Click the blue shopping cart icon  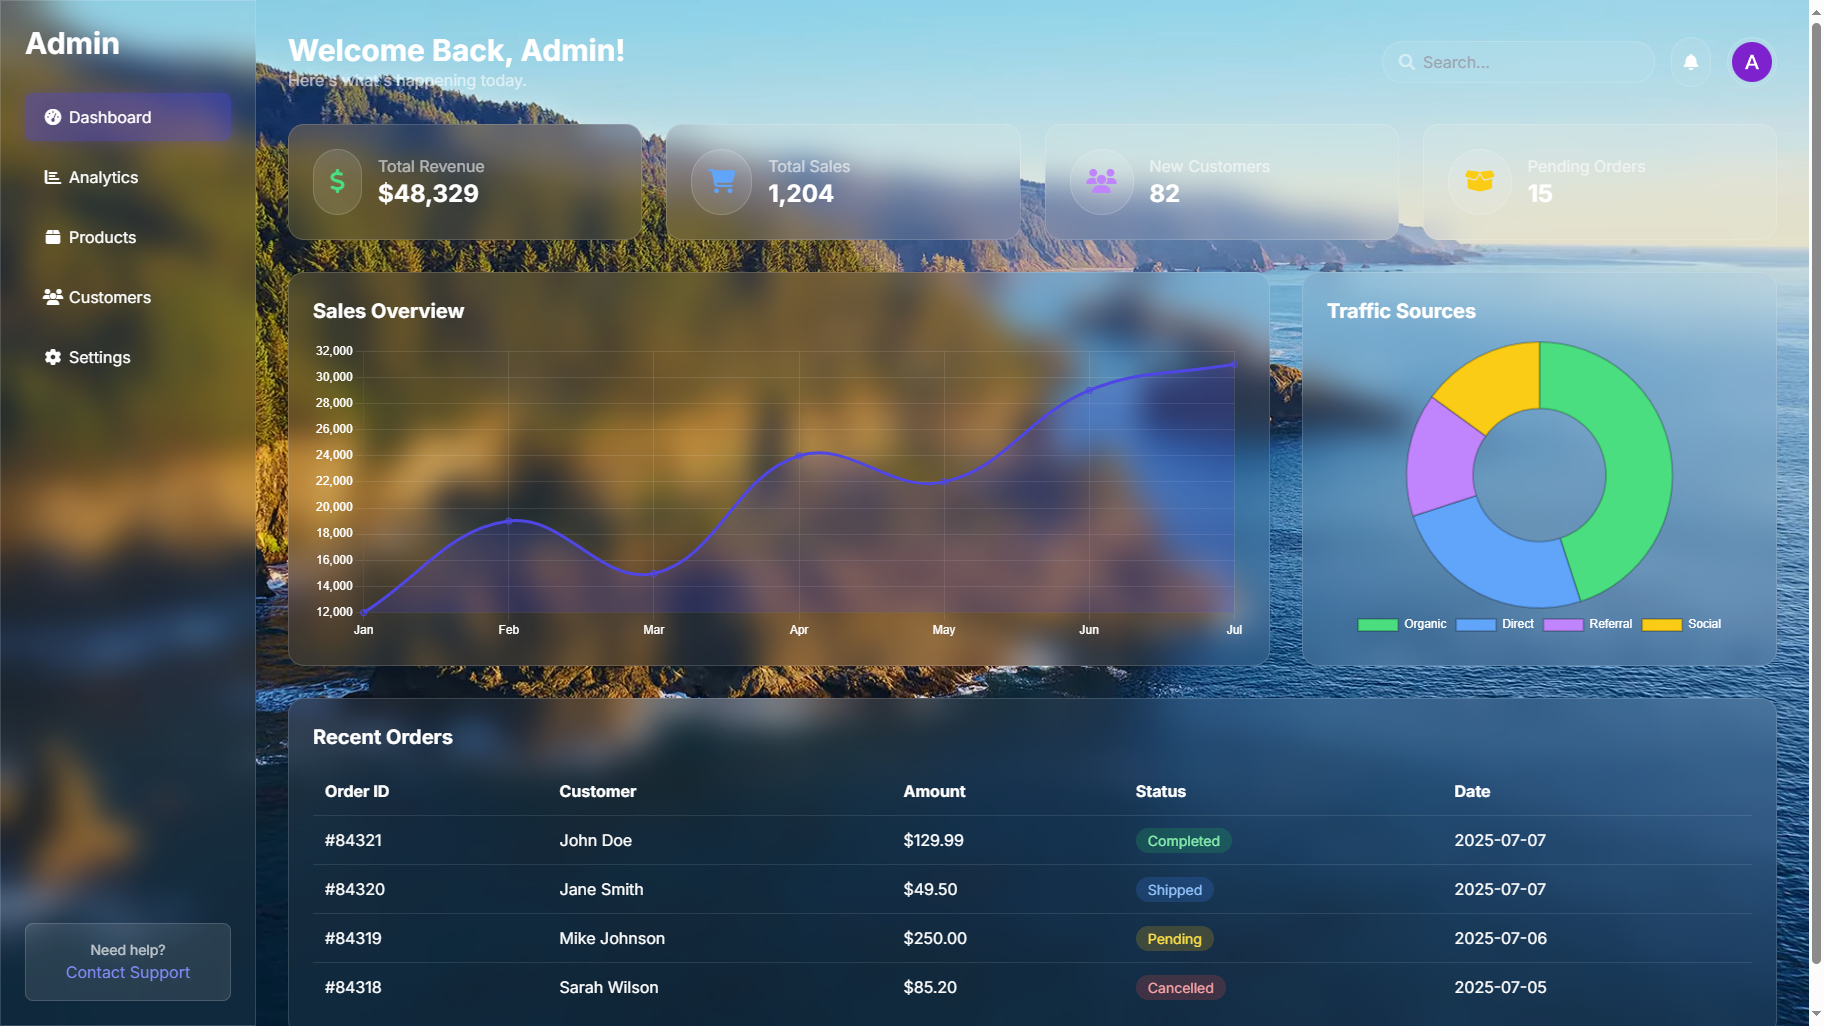pyautogui.click(x=721, y=182)
